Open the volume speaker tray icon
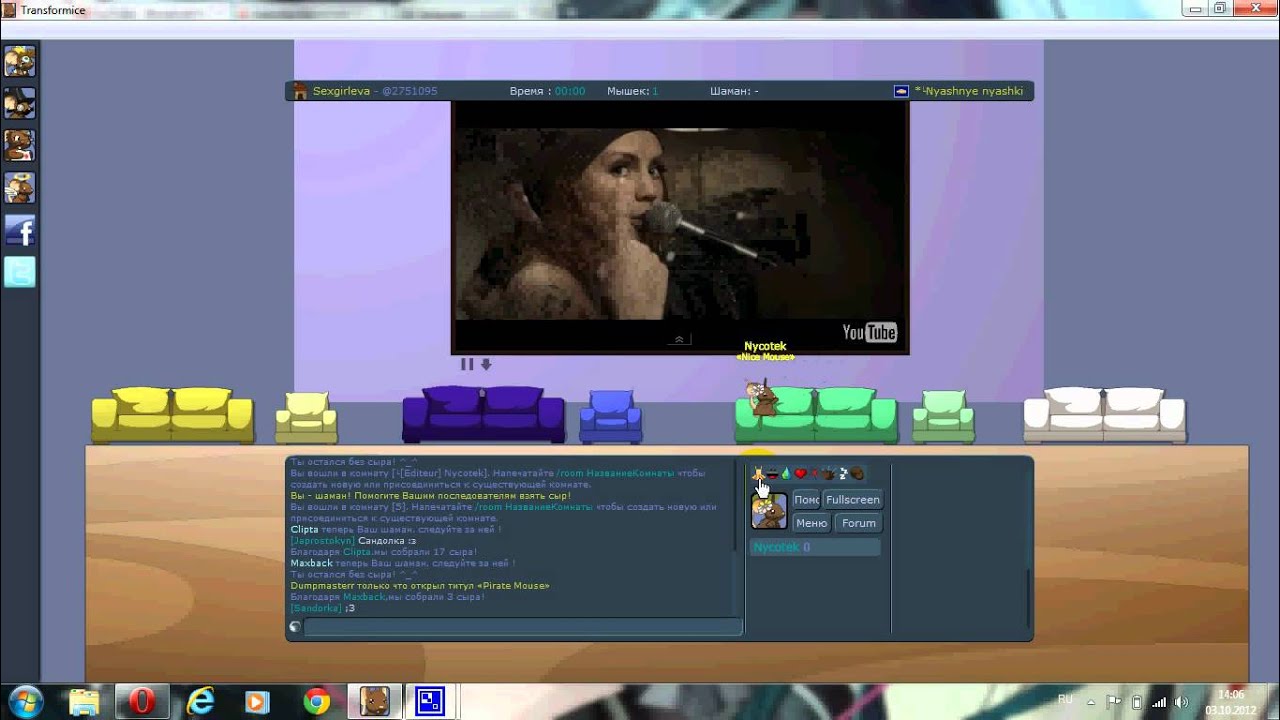This screenshot has height=720, width=1280. click(x=1181, y=701)
